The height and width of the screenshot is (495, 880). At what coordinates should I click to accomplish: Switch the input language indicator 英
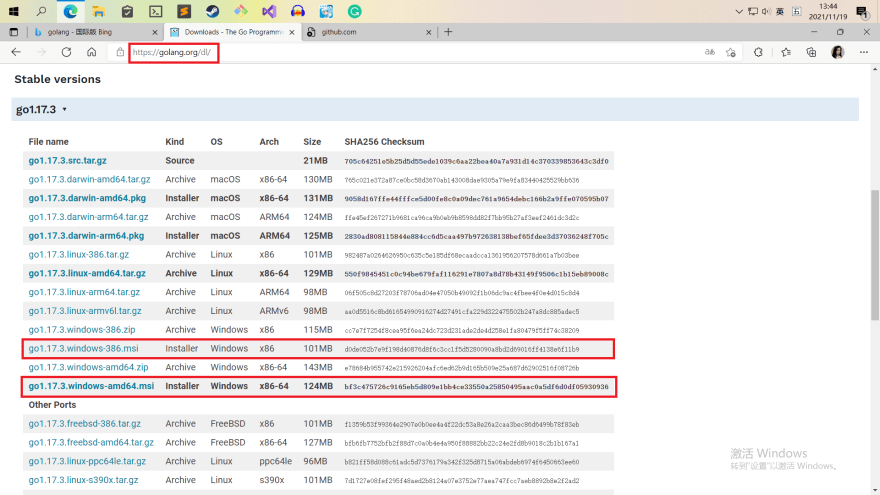coord(780,11)
